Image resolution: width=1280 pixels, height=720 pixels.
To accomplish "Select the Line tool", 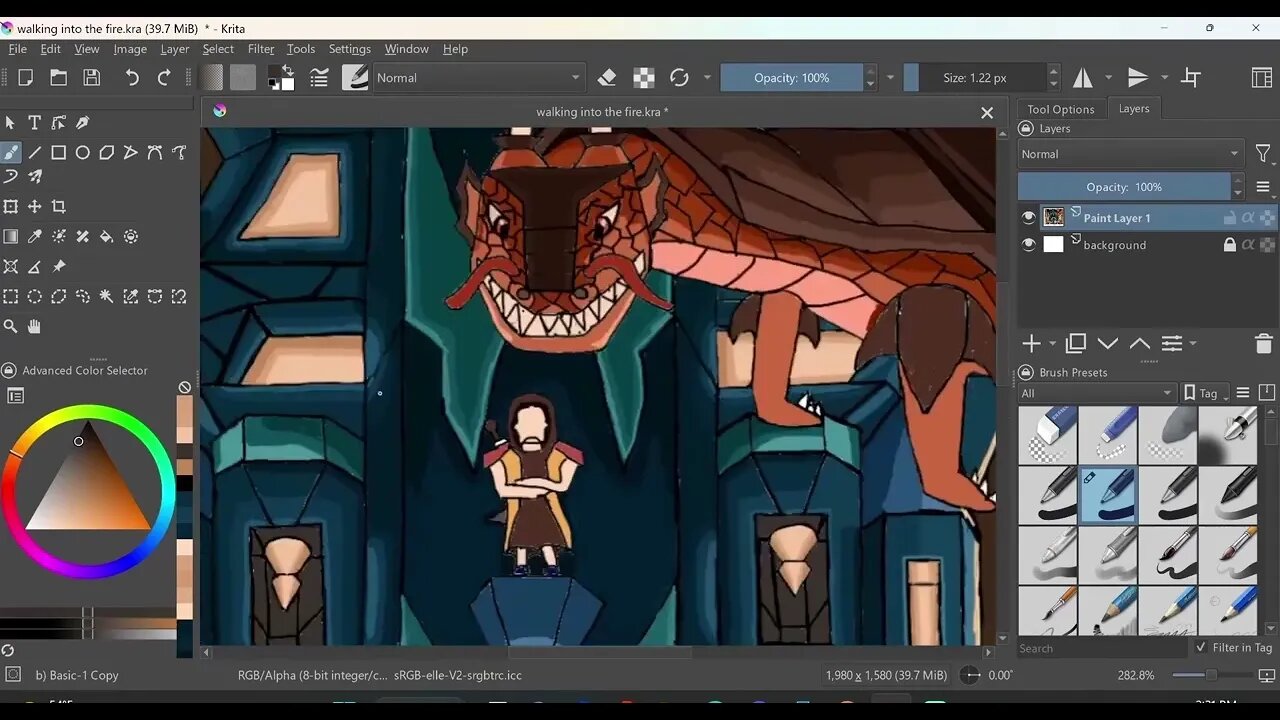I will point(35,153).
